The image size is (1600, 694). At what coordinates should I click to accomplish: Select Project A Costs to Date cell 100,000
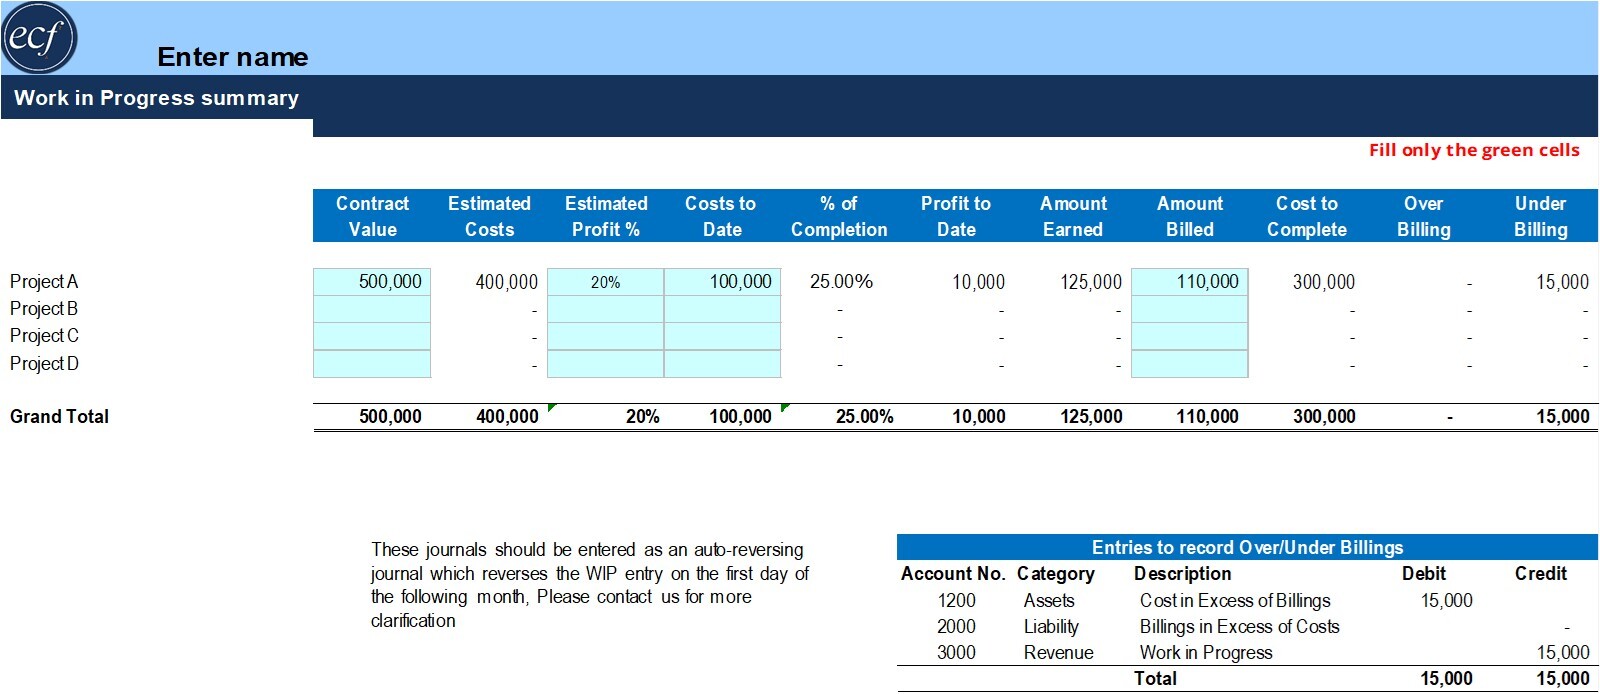[723, 282]
